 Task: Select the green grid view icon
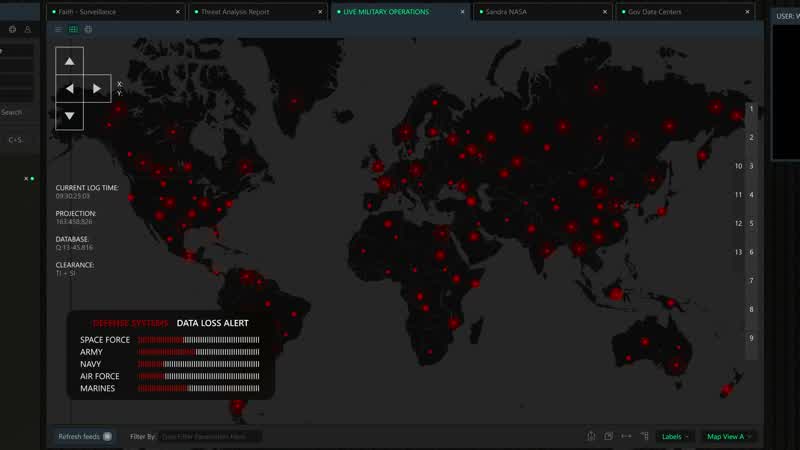pos(73,30)
